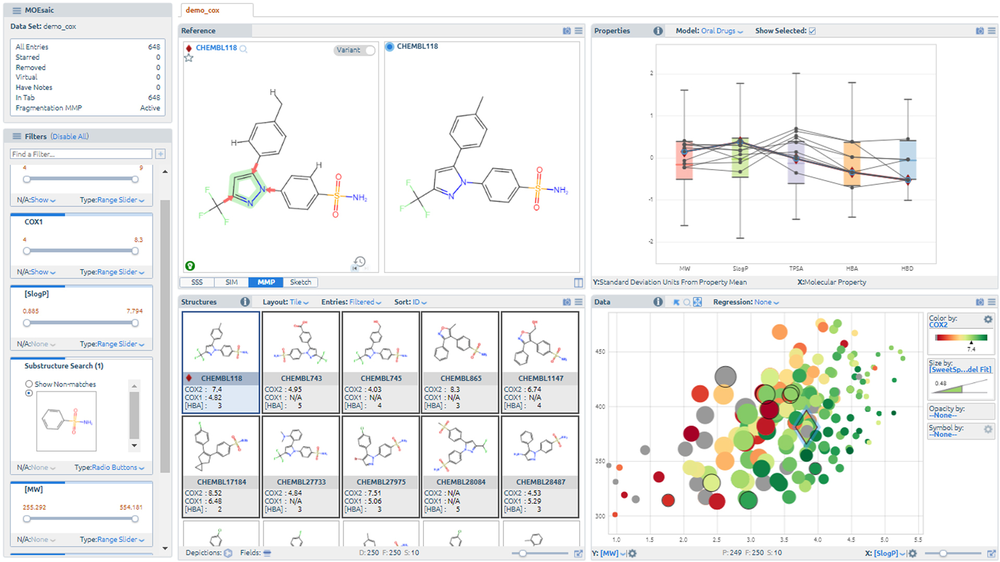Click the history clock icon in Reference
The image size is (1000, 562).
(359, 263)
